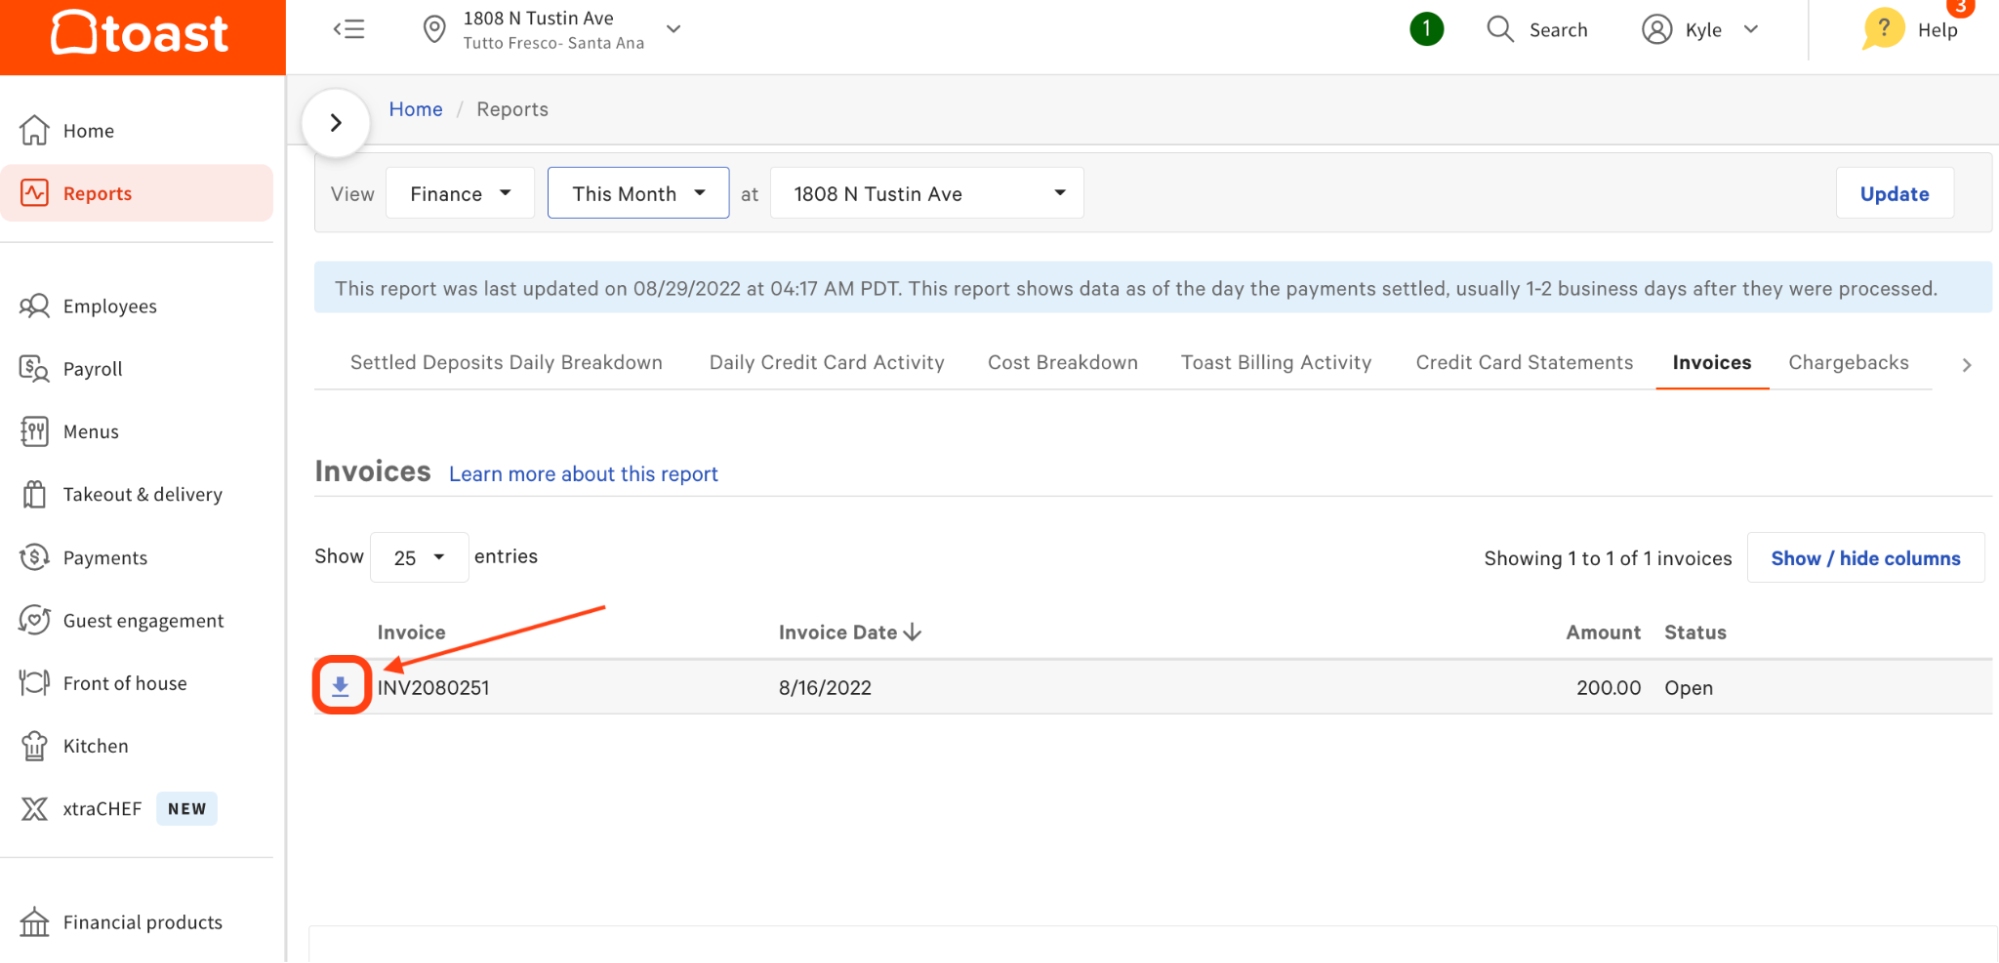Sort by the Invoice Date column

point(849,632)
